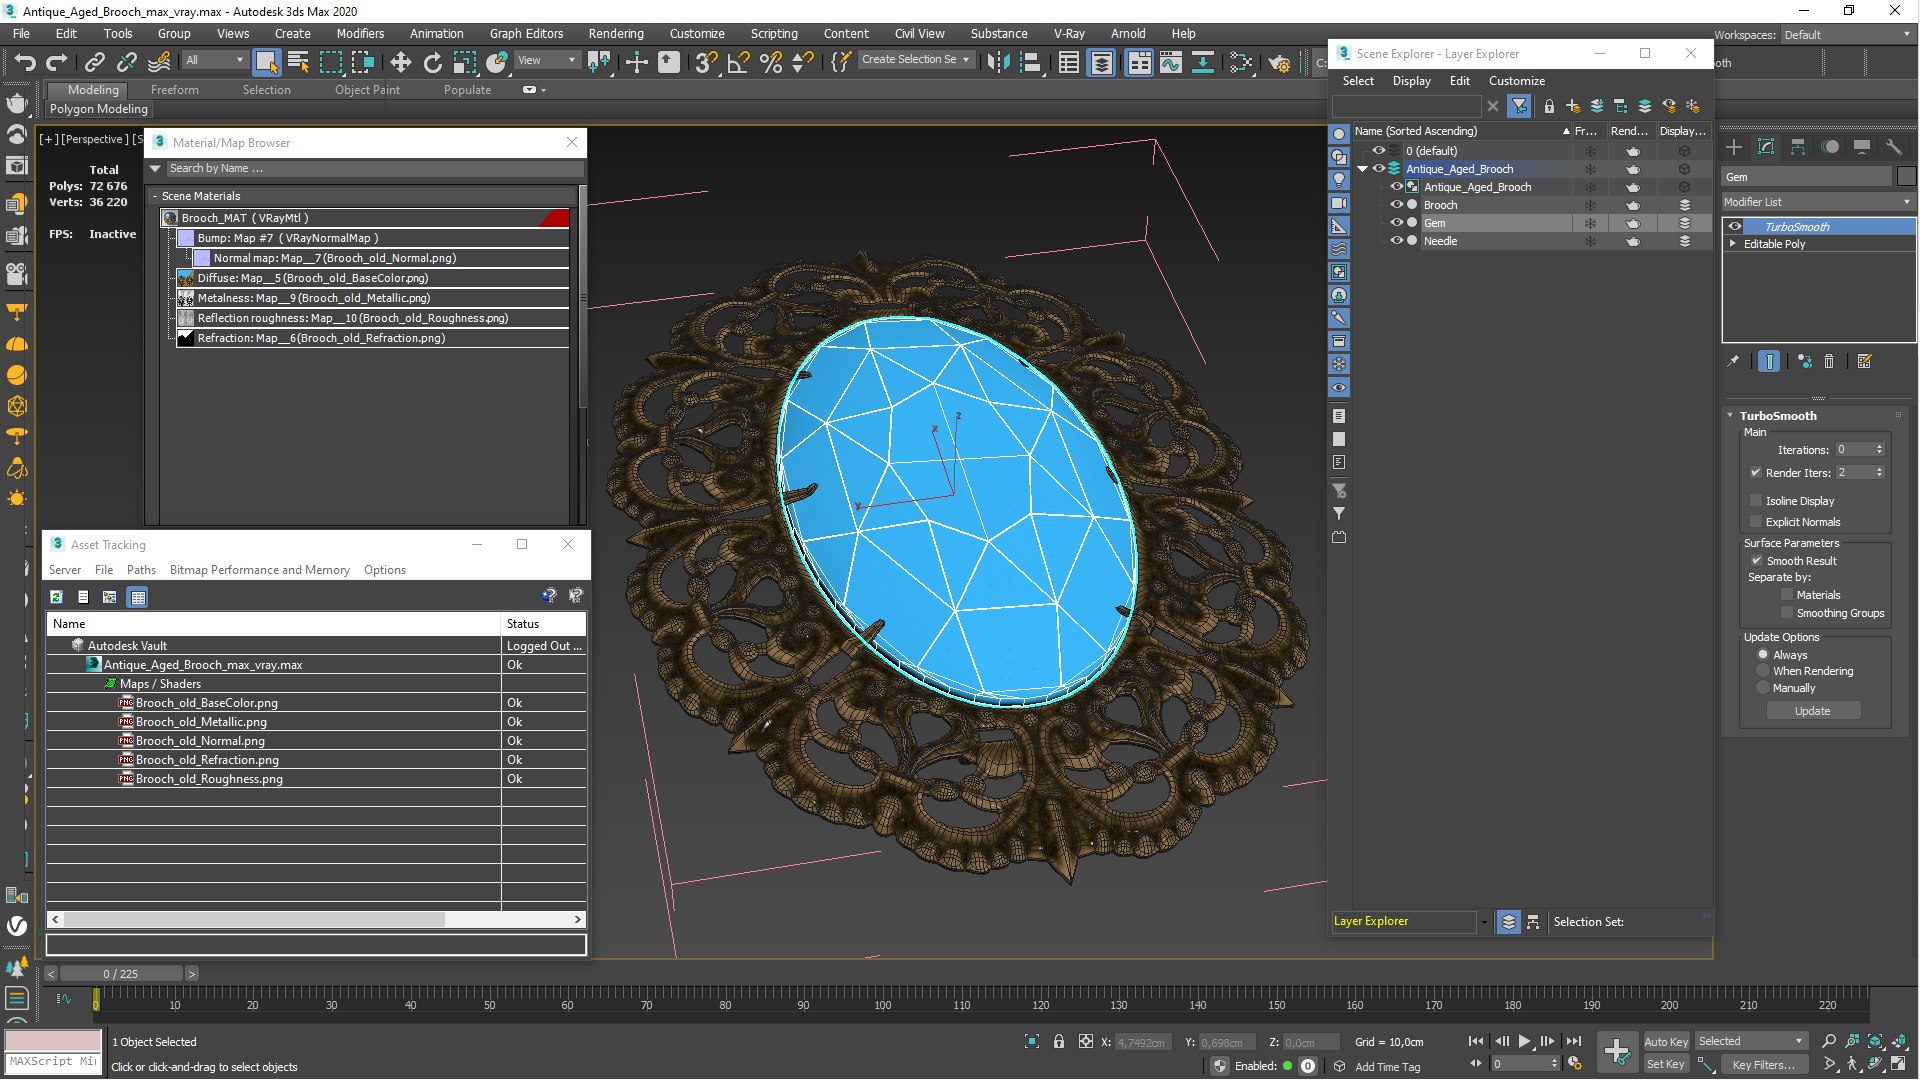Click the Redo arrow in main toolbar
Screen dimensions: 1920x1080
pos(57,62)
